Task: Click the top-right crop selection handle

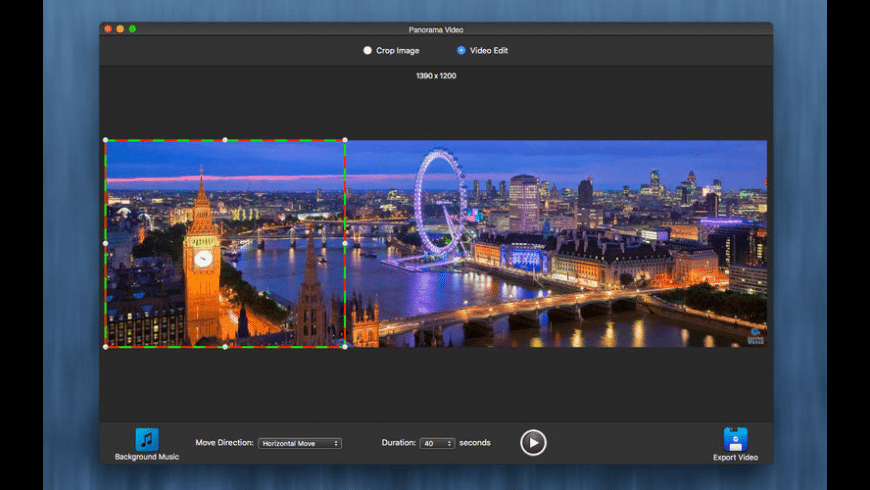Action: tap(345, 140)
